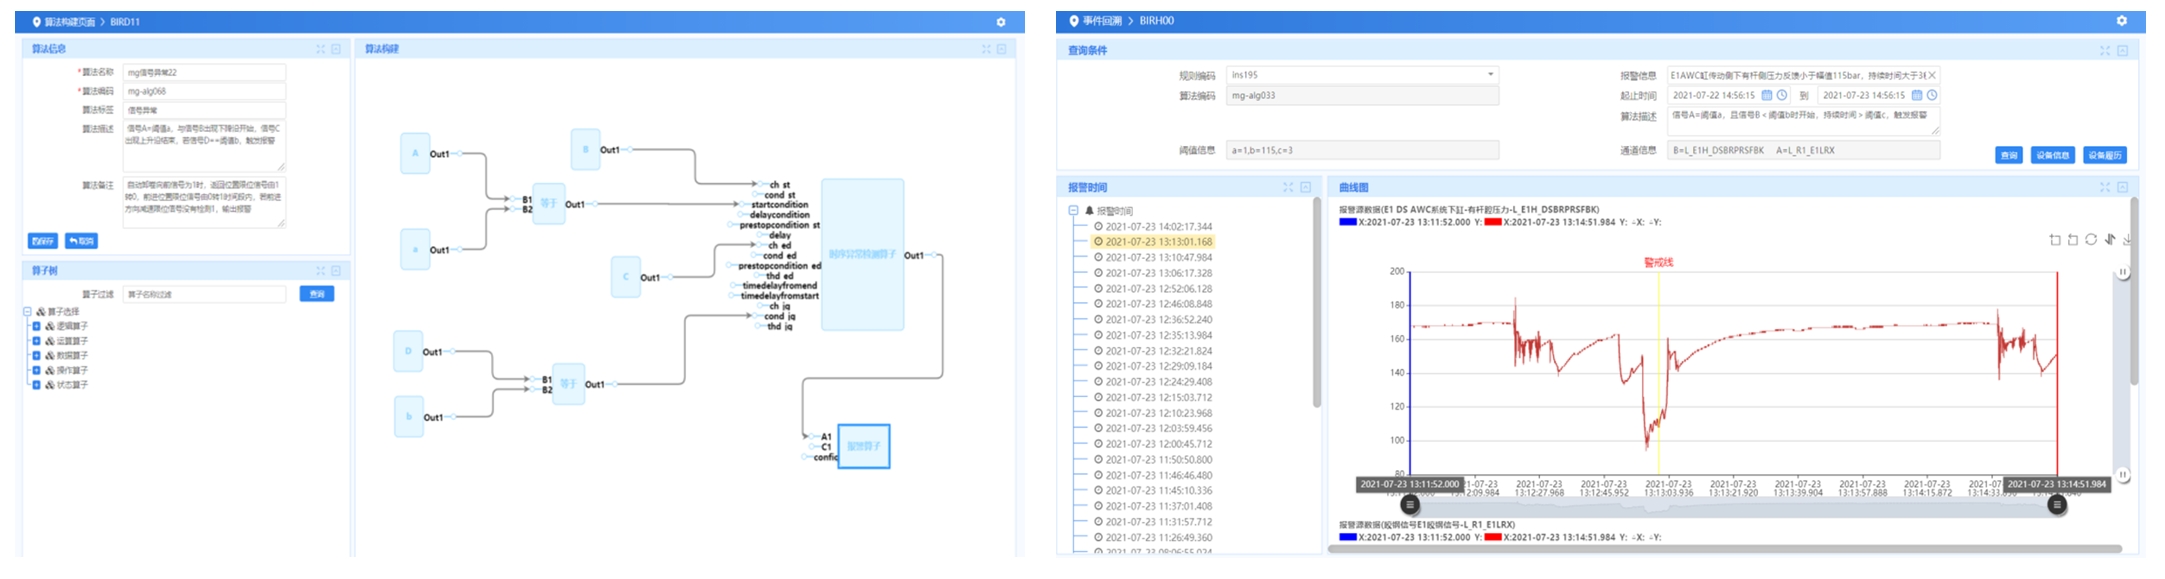2165x579 pixels.
Task: Expand the 逻辑算子 tree node
Action: (37, 326)
